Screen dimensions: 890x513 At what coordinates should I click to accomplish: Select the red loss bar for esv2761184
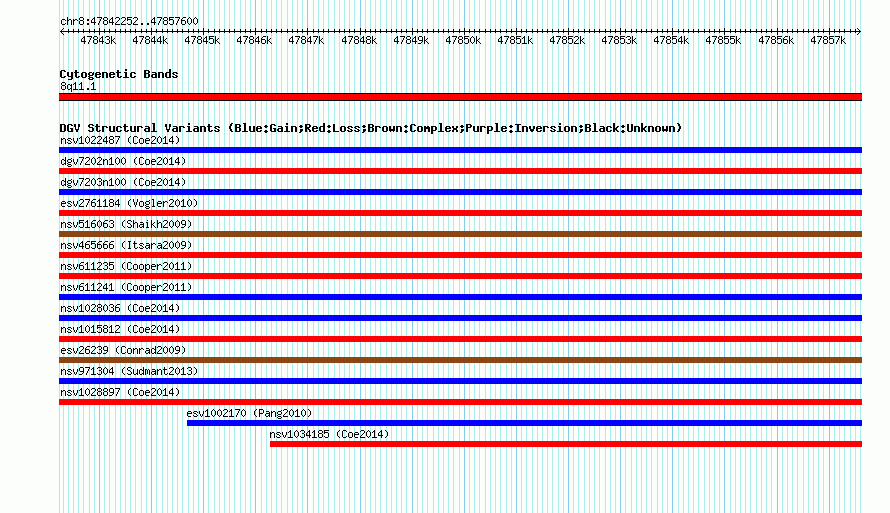[460, 213]
